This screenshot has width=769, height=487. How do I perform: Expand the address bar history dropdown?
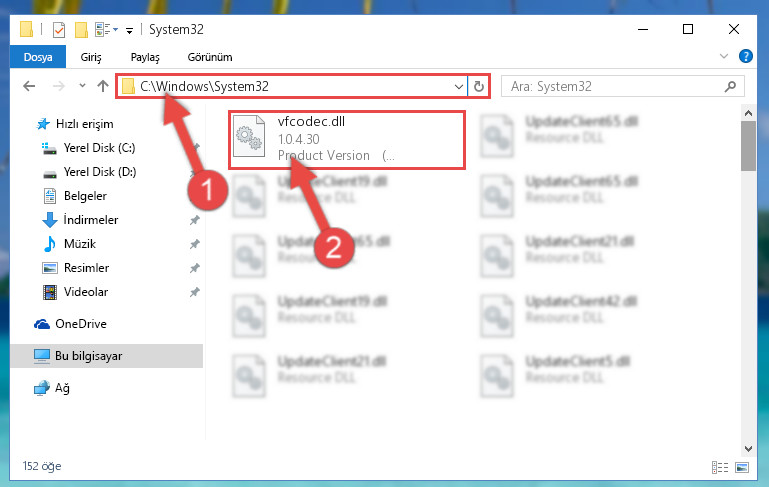click(x=459, y=87)
